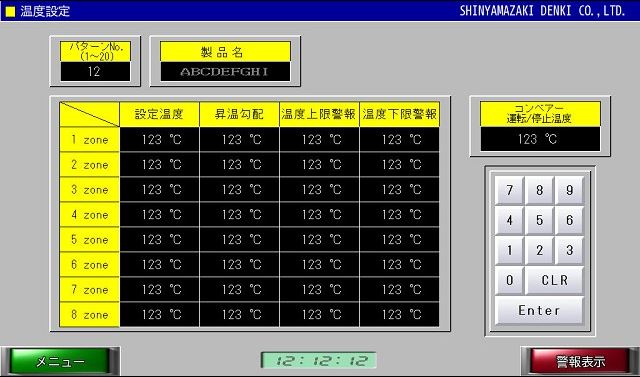Tap keypad digit 0
The width and height of the screenshot is (640, 377).
point(509,280)
